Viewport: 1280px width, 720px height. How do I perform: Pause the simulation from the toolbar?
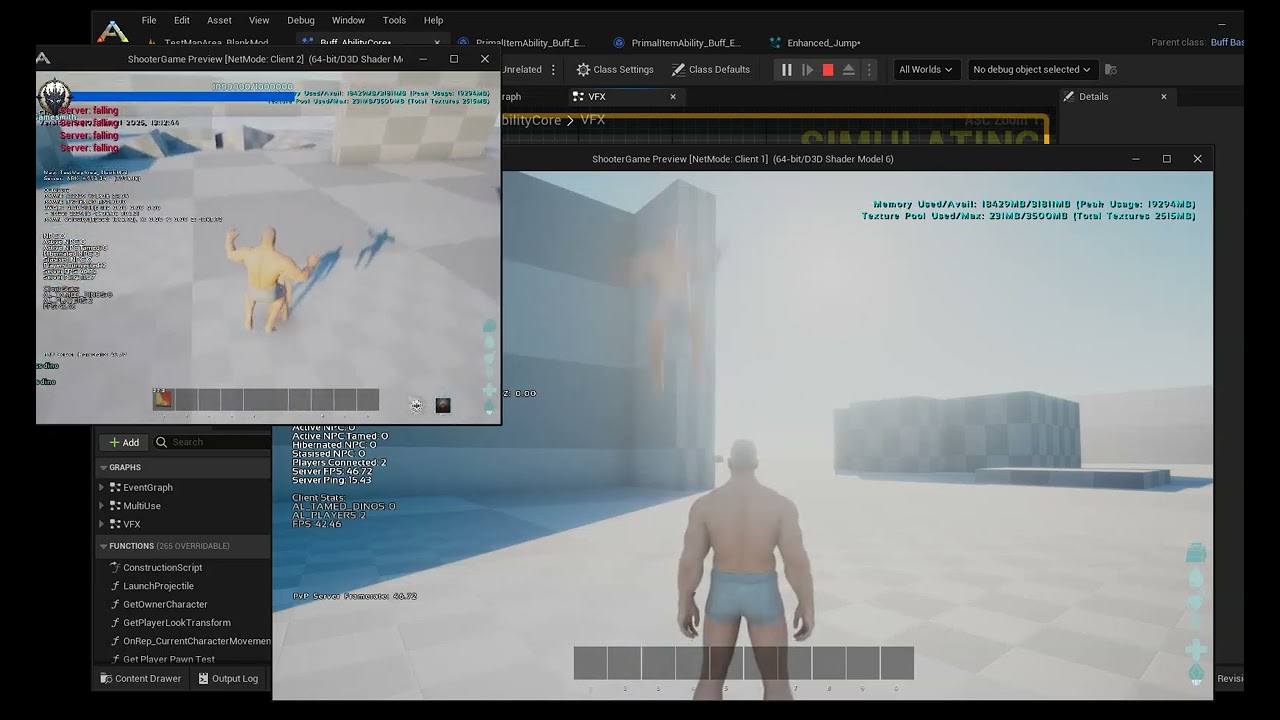pos(786,70)
